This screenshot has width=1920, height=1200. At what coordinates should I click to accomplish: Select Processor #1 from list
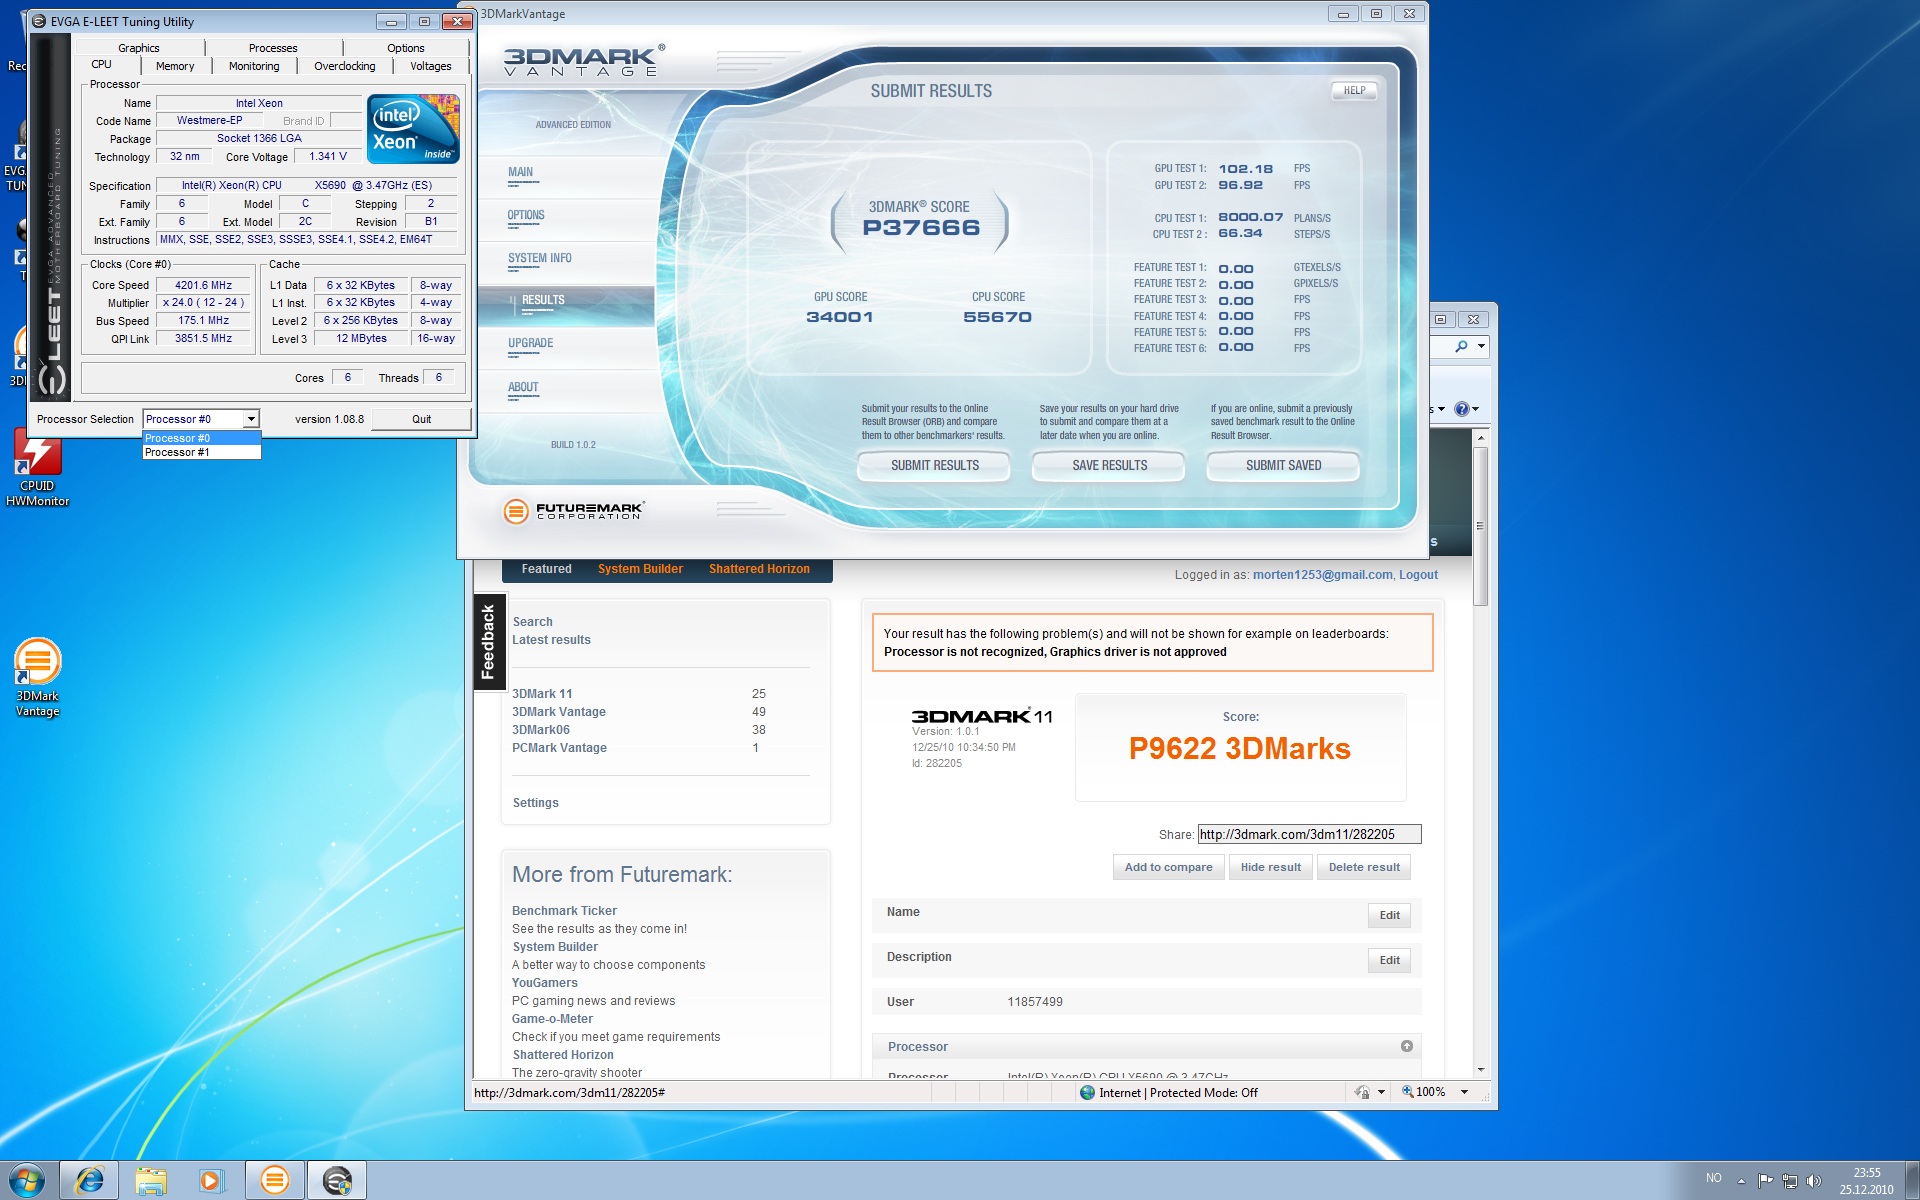pyautogui.click(x=201, y=452)
